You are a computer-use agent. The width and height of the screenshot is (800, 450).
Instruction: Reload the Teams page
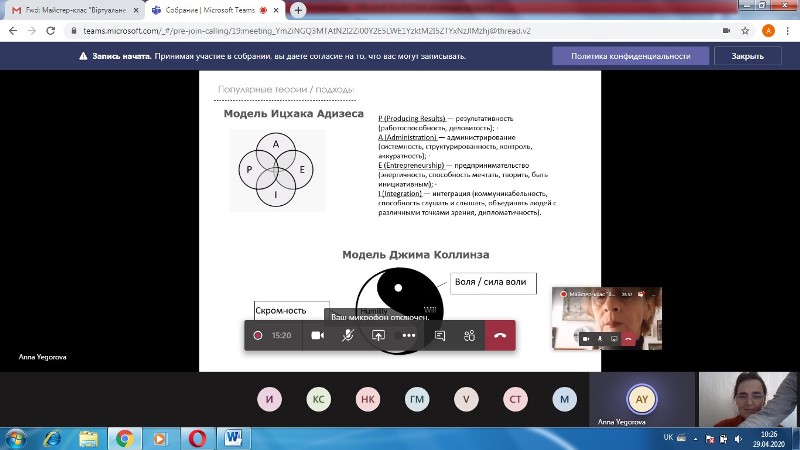tap(51, 31)
